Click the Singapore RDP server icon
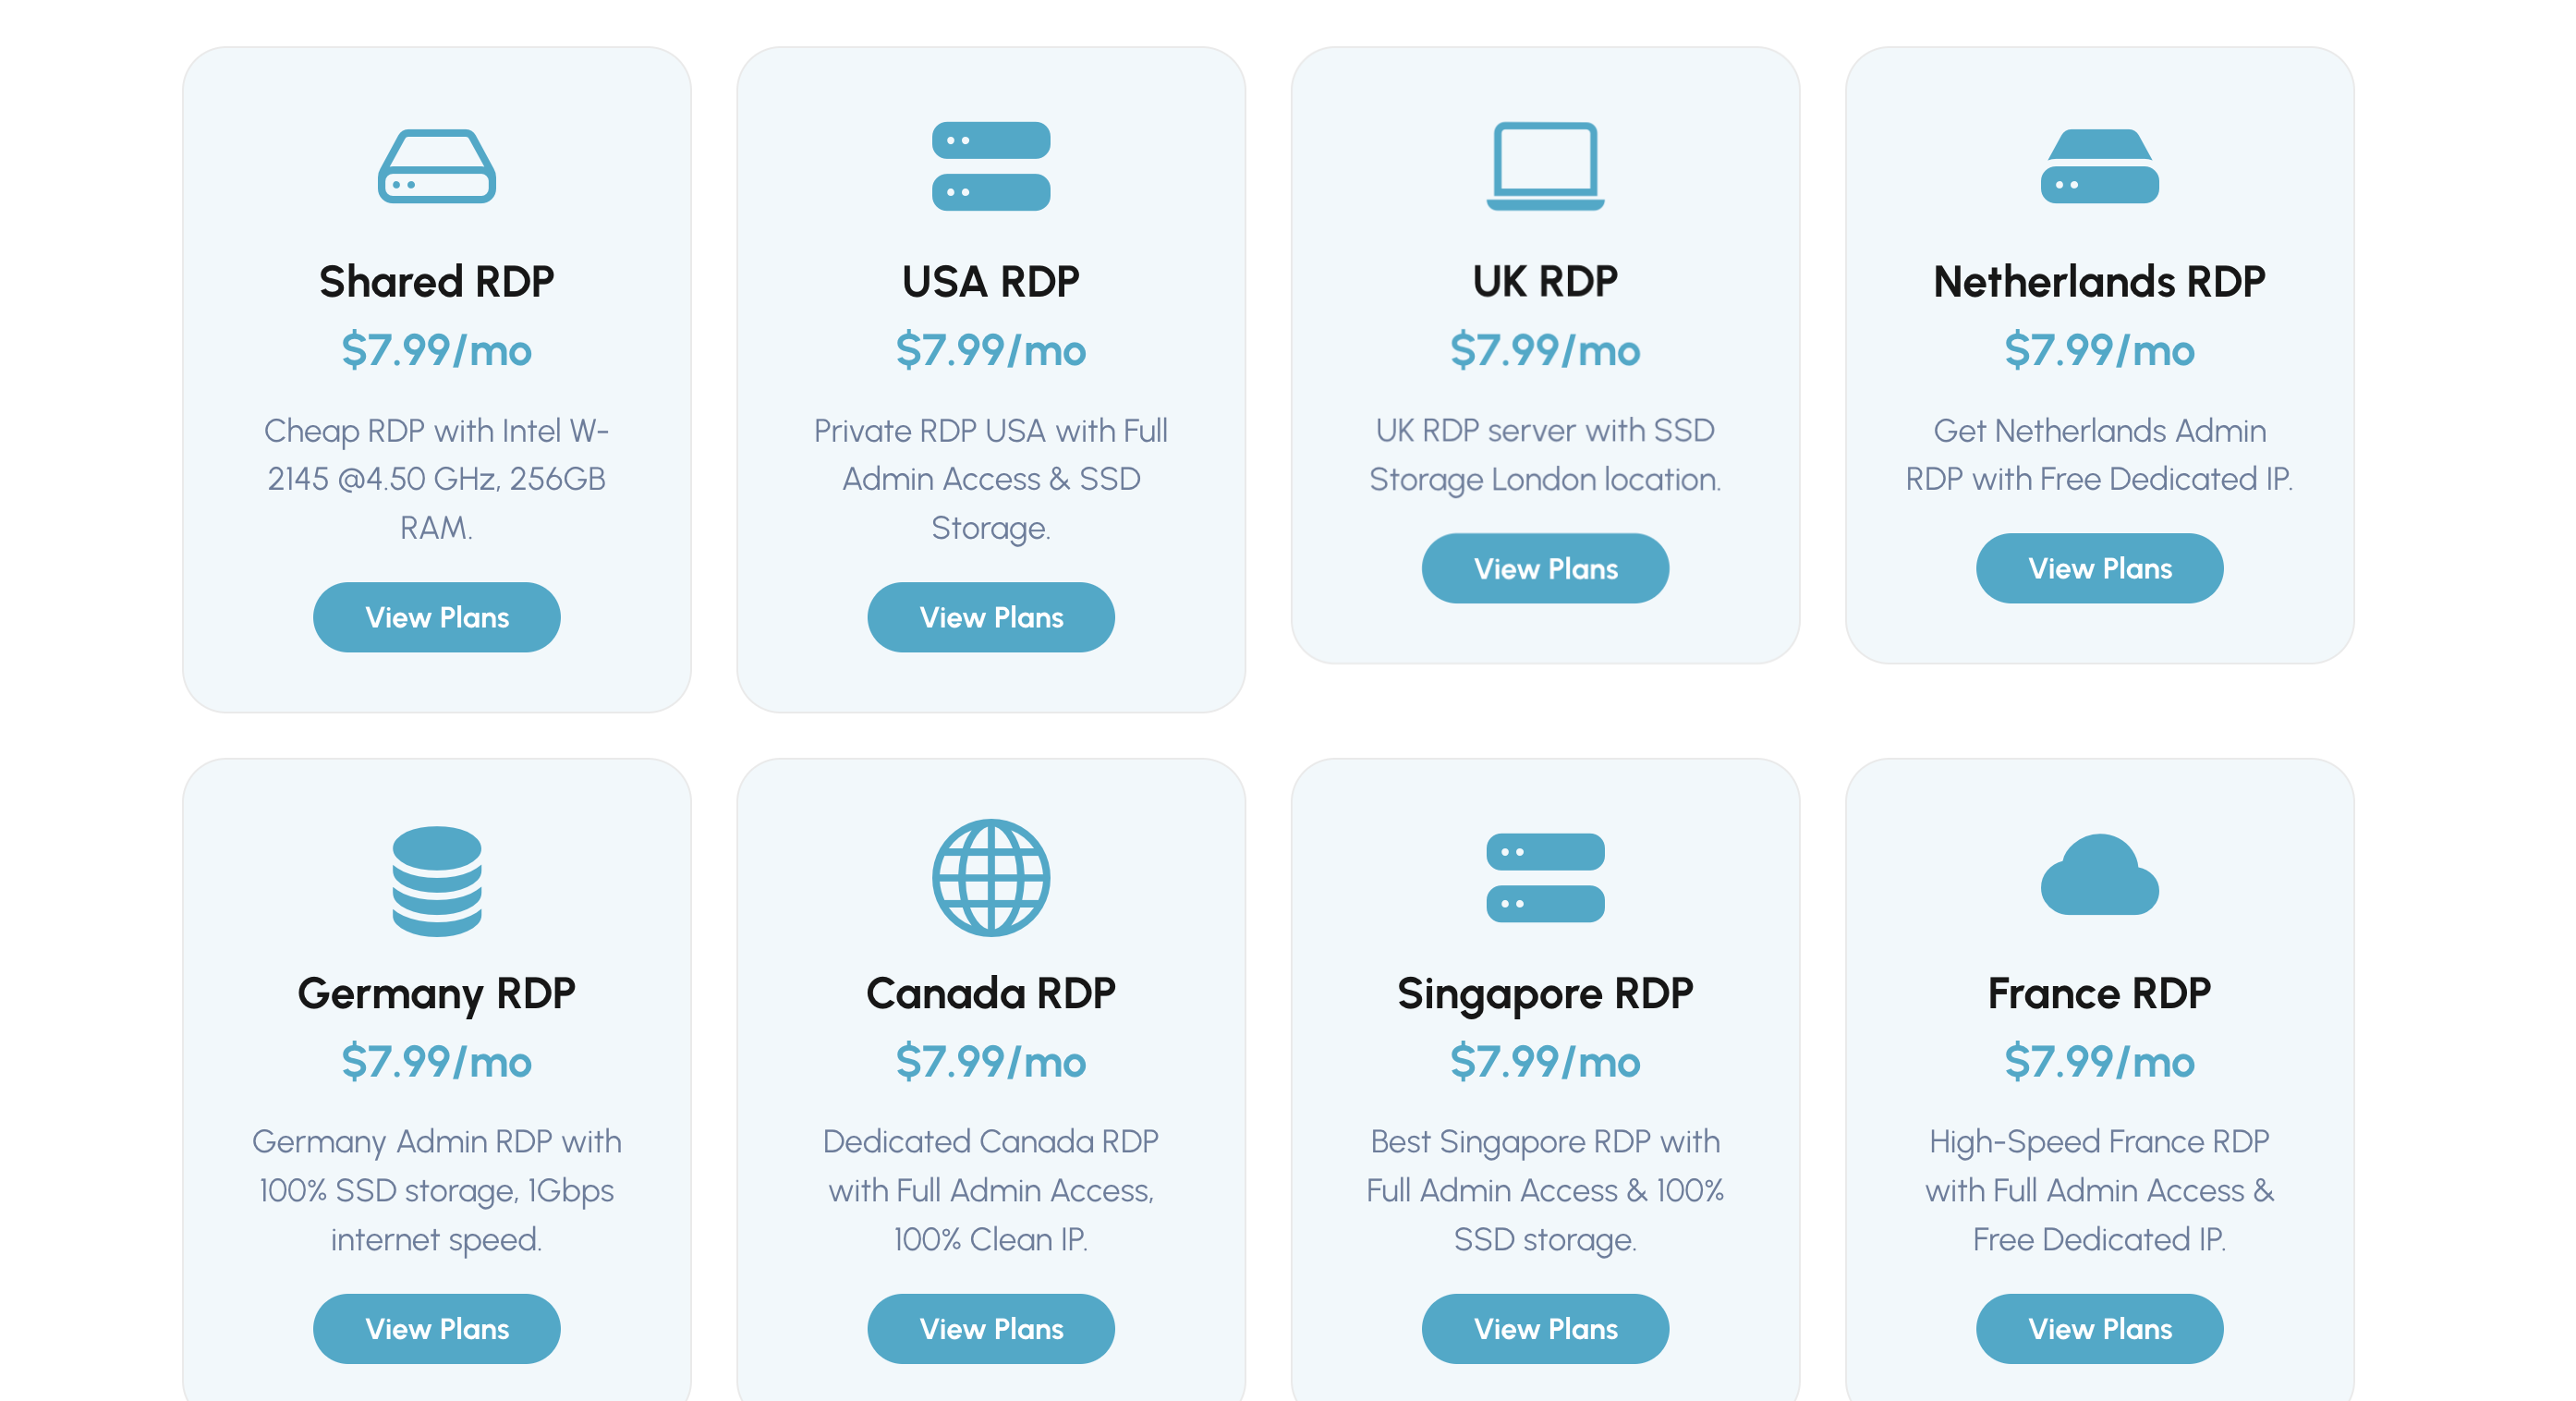This screenshot has height=1401, width=2576. coord(1545,878)
